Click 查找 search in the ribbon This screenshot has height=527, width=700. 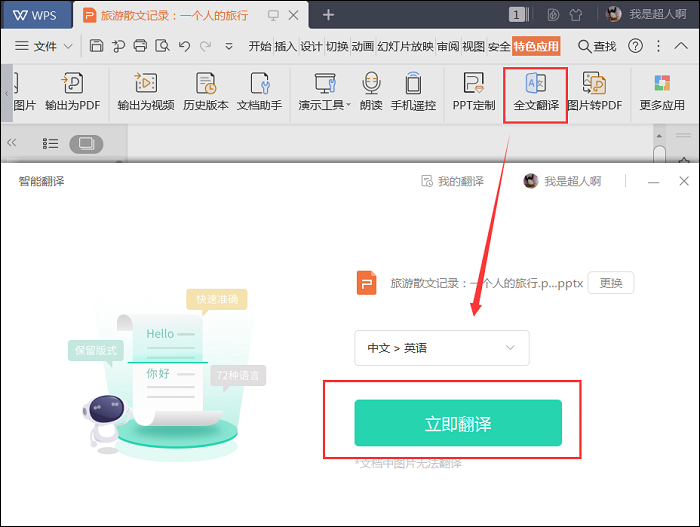(x=597, y=46)
